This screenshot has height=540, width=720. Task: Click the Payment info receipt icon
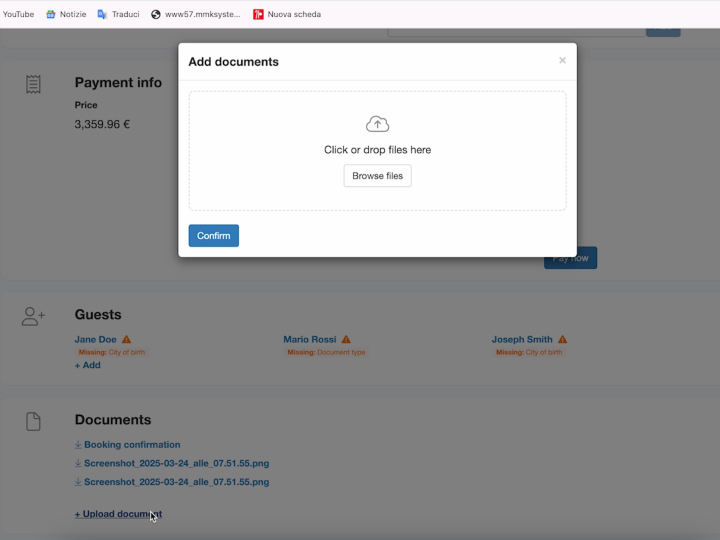[x=34, y=84]
